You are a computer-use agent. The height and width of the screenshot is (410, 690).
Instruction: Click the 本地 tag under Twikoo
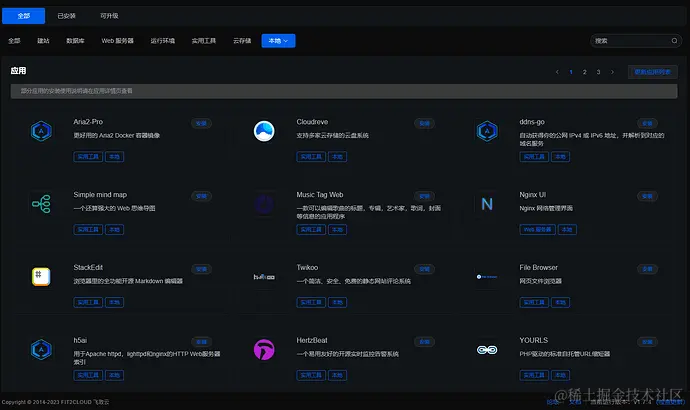click(x=337, y=303)
